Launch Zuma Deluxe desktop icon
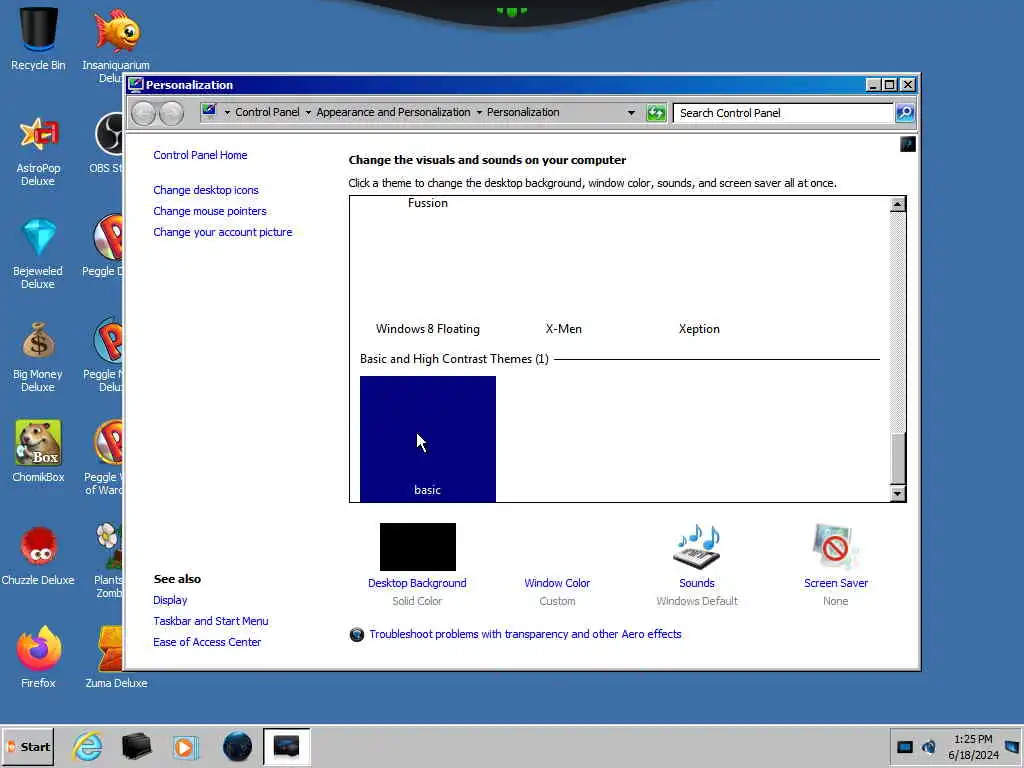This screenshot has width=1024, height=768. (116, 656)
